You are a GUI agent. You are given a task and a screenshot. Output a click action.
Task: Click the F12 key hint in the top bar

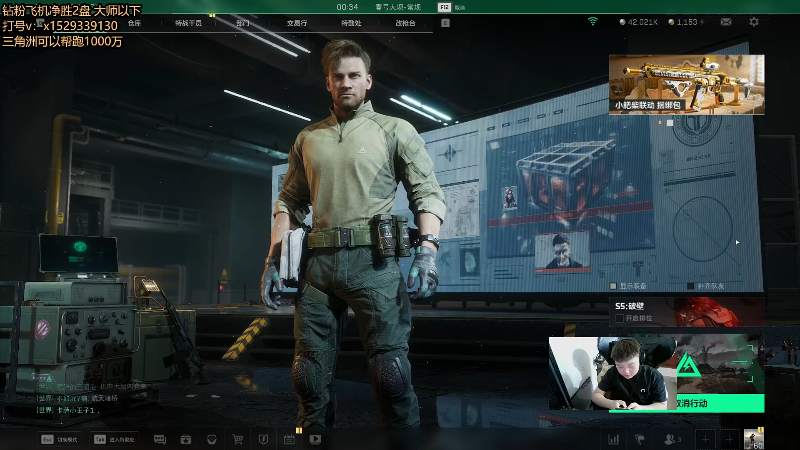(x=444, y=7)
